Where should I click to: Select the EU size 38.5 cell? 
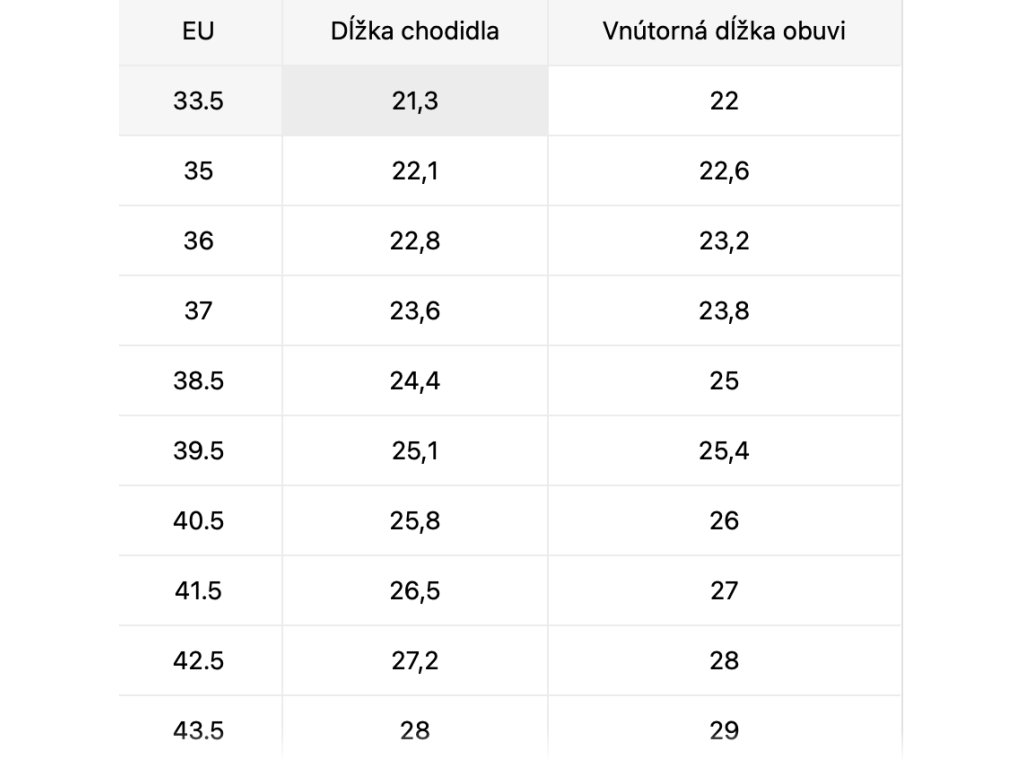[198, 381]
